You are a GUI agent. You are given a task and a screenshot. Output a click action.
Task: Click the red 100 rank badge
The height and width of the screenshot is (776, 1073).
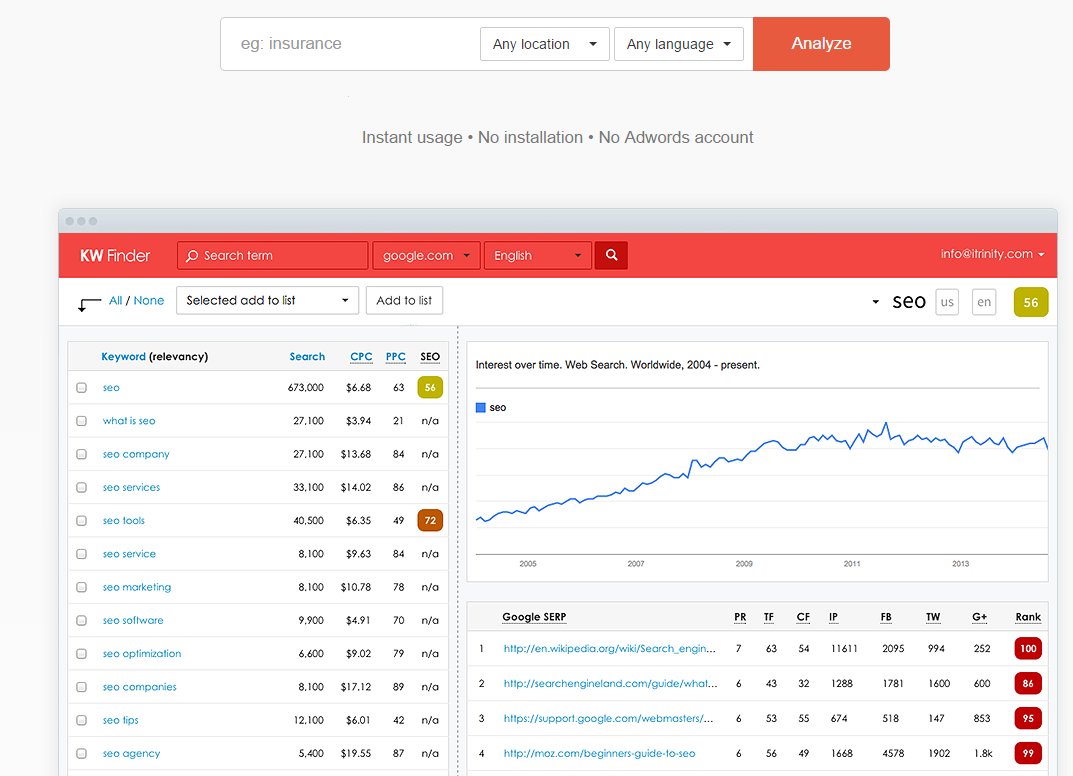pyautogui.click(x=1028, y=649)
